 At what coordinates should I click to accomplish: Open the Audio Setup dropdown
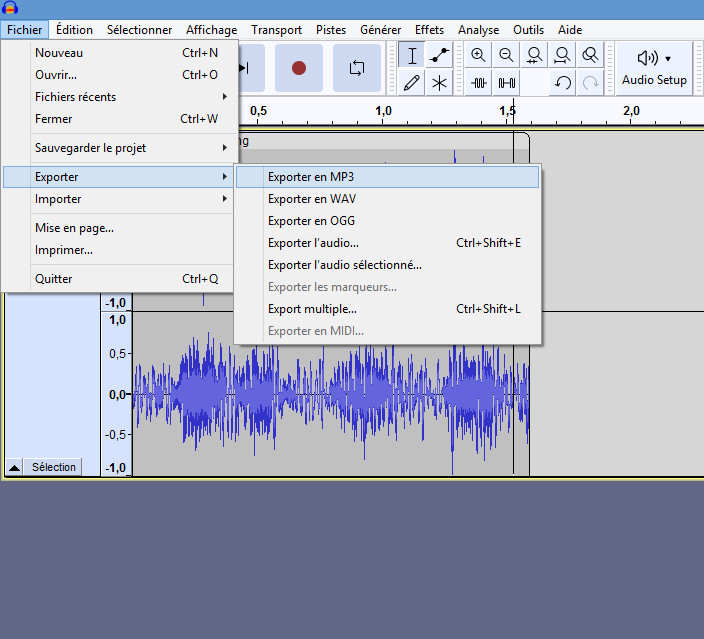click(656, 68)
